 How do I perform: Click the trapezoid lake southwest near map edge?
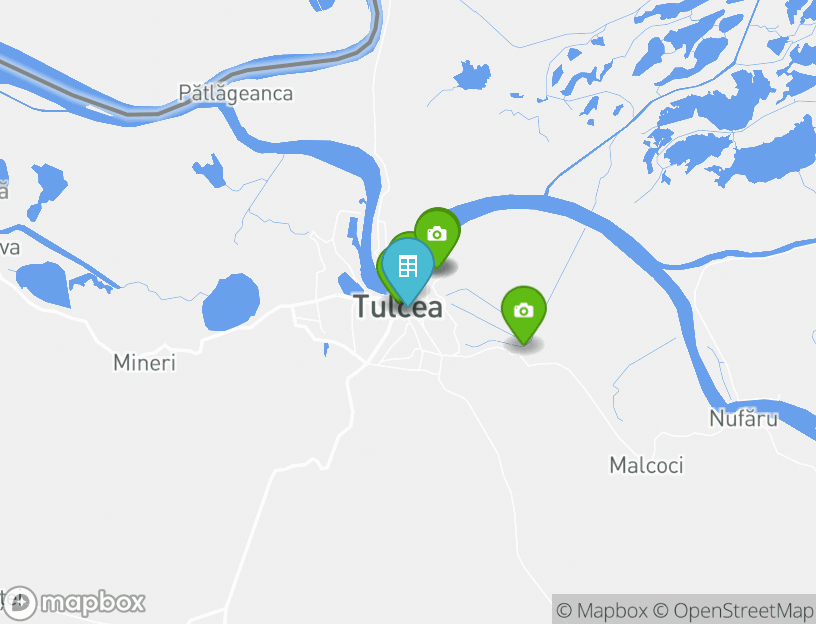tap(44, 284)
